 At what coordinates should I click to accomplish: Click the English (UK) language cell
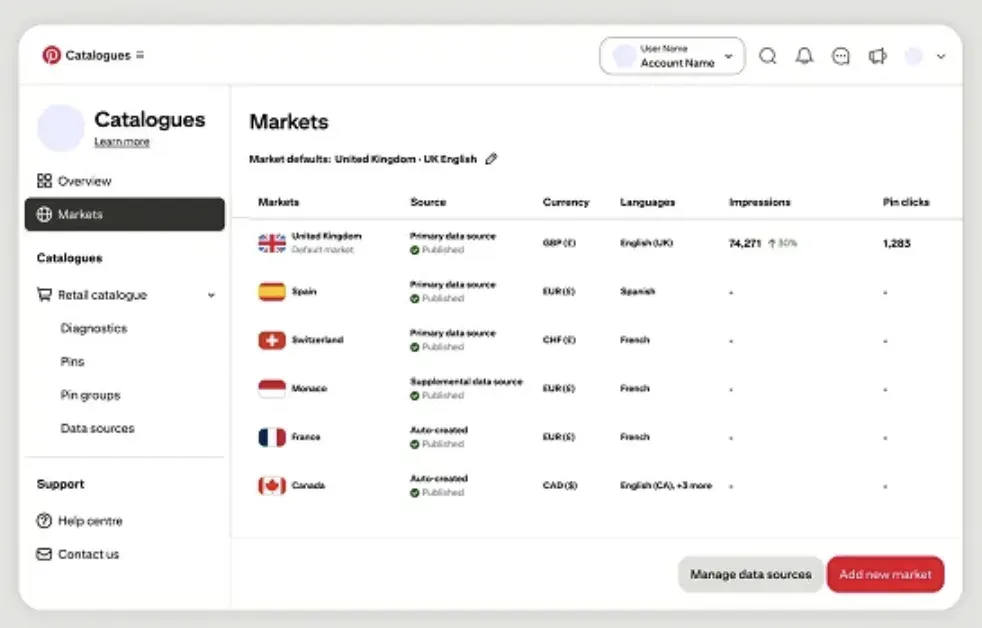[x=646, y=243]
